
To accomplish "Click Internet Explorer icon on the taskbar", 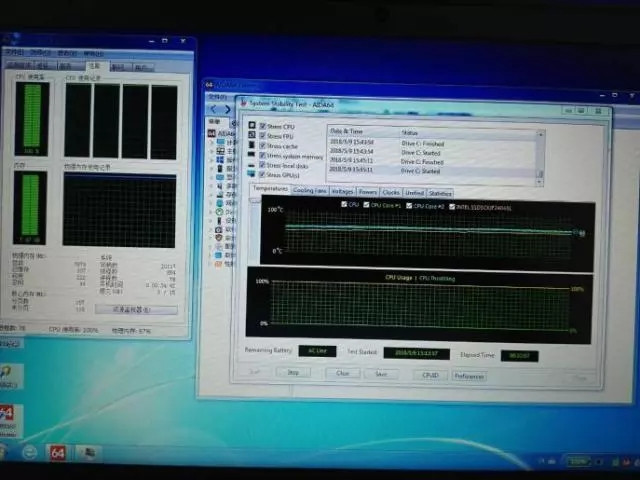I will [x=30, y=452].
